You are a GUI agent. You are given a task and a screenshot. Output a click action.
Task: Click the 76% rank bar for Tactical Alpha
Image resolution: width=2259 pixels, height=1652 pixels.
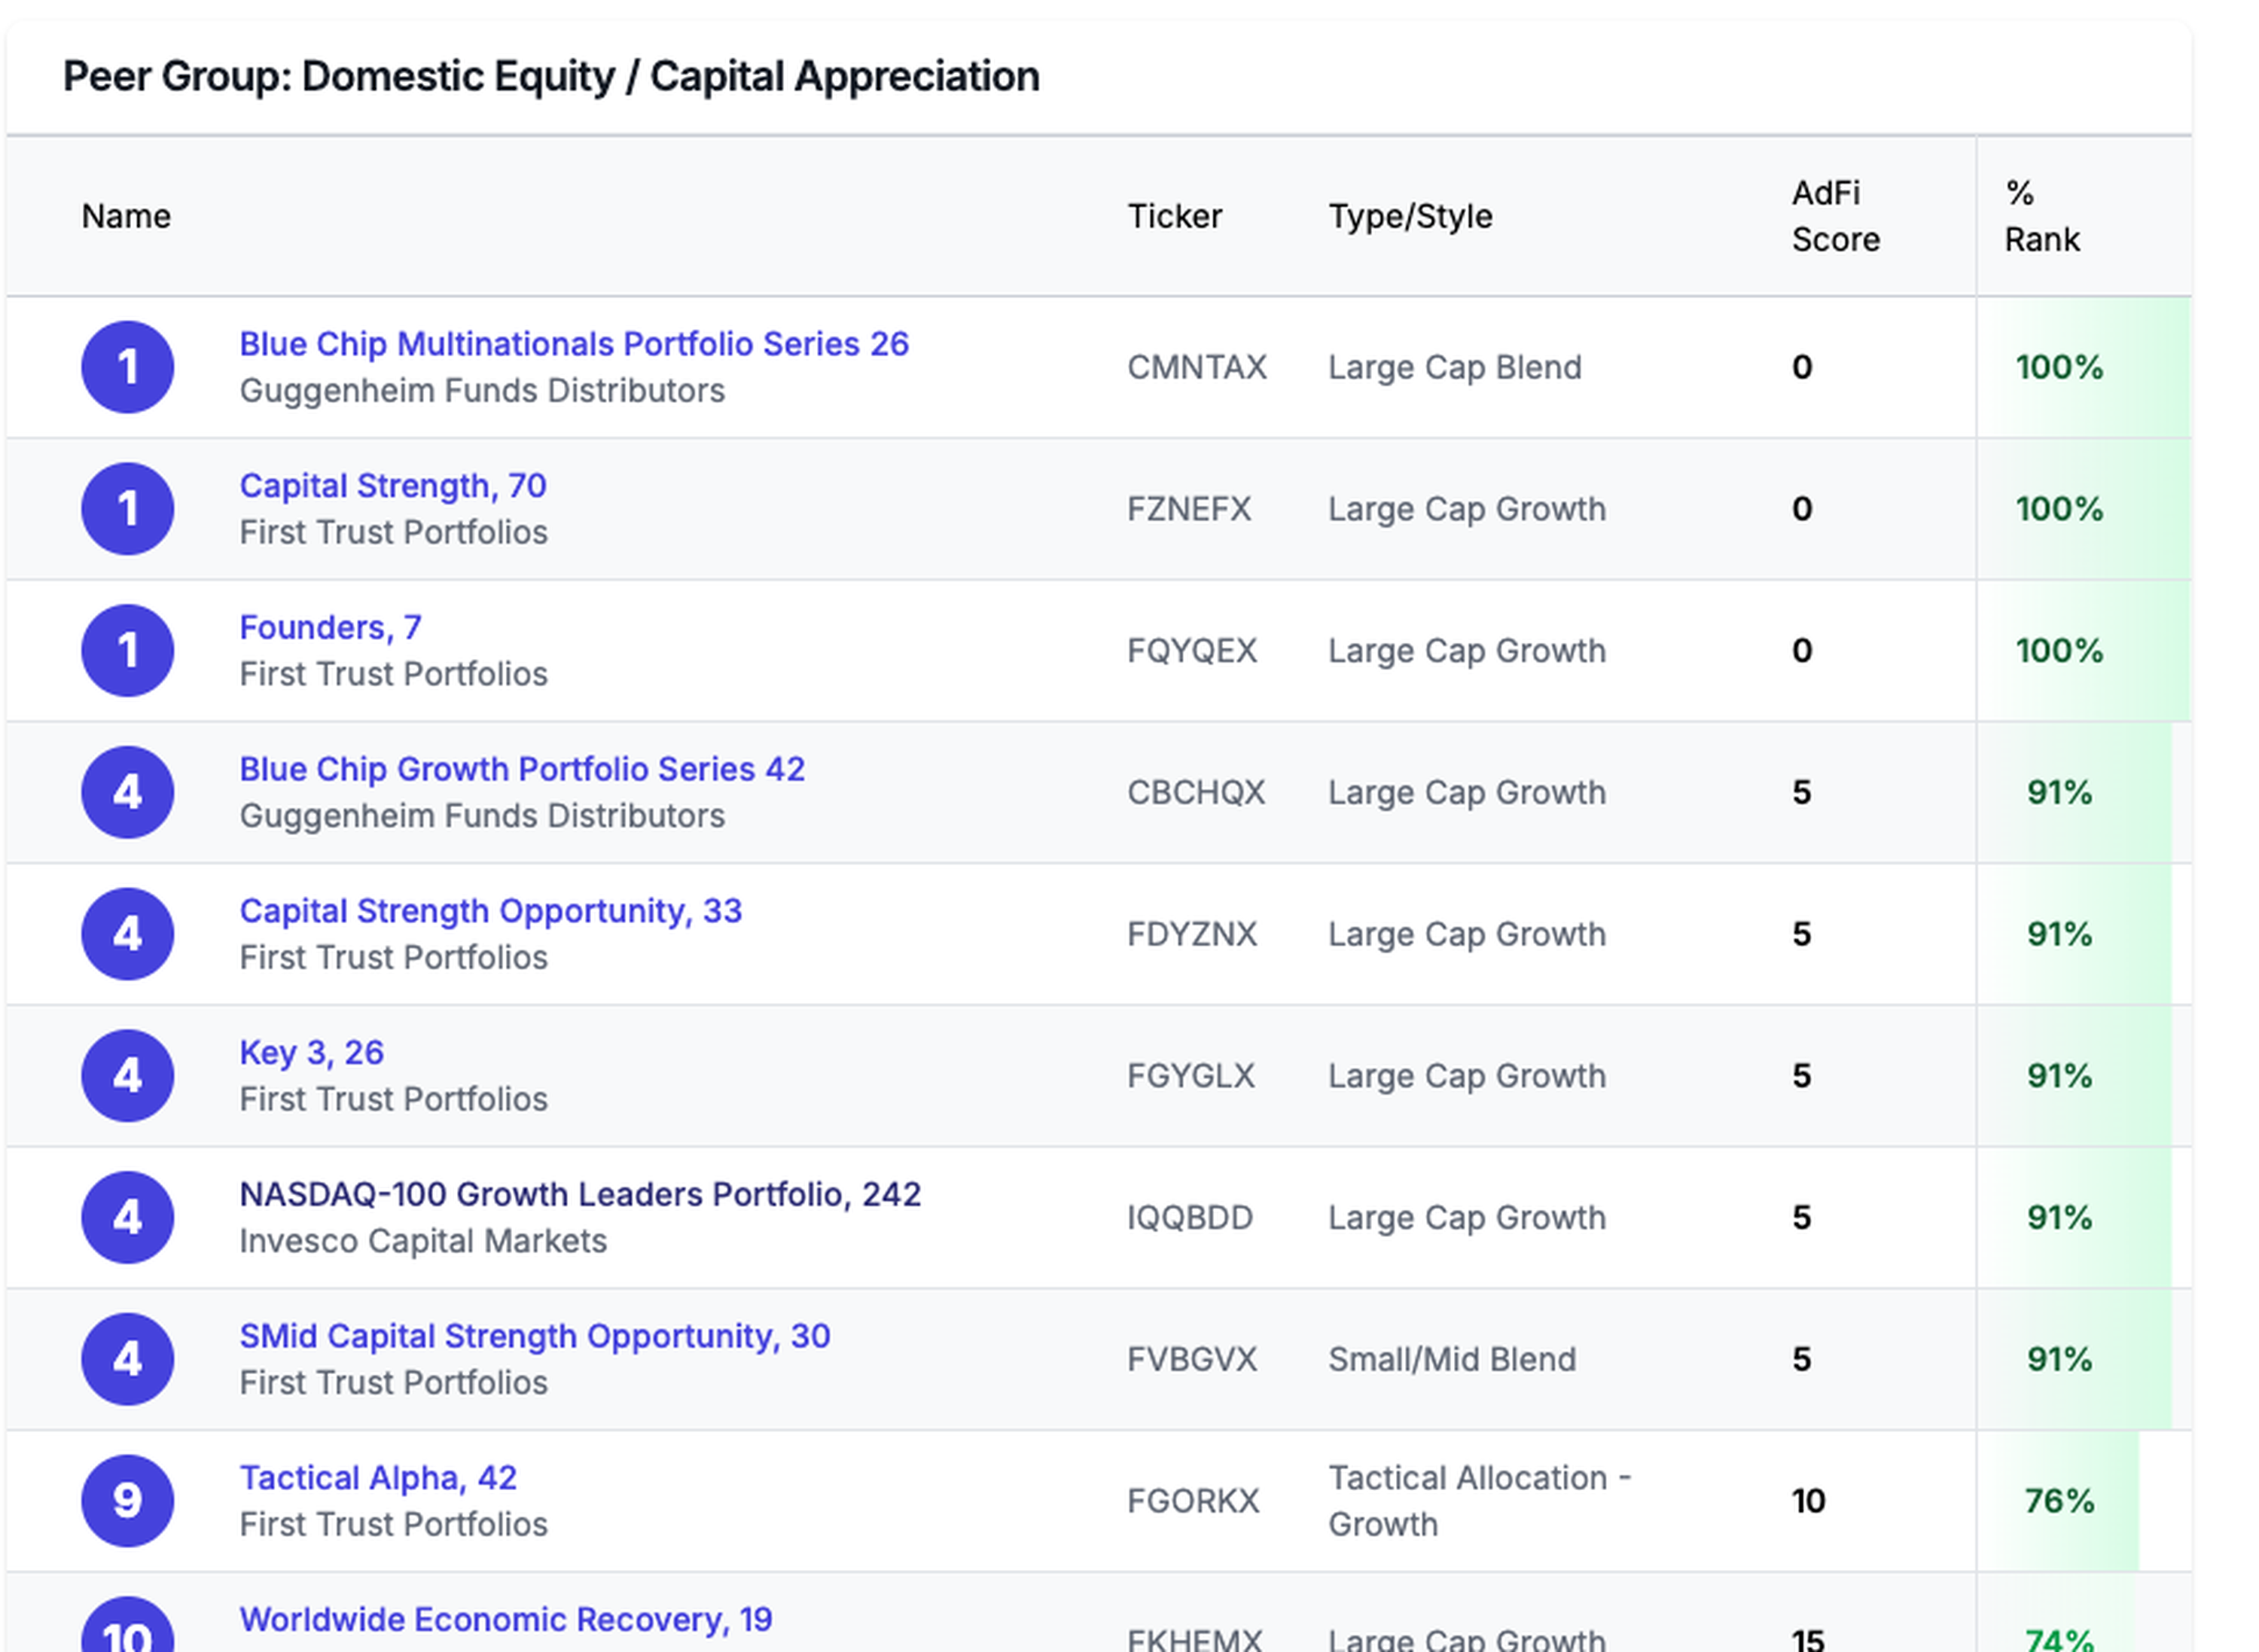pyautogui.click(x=2058, y=1501)
